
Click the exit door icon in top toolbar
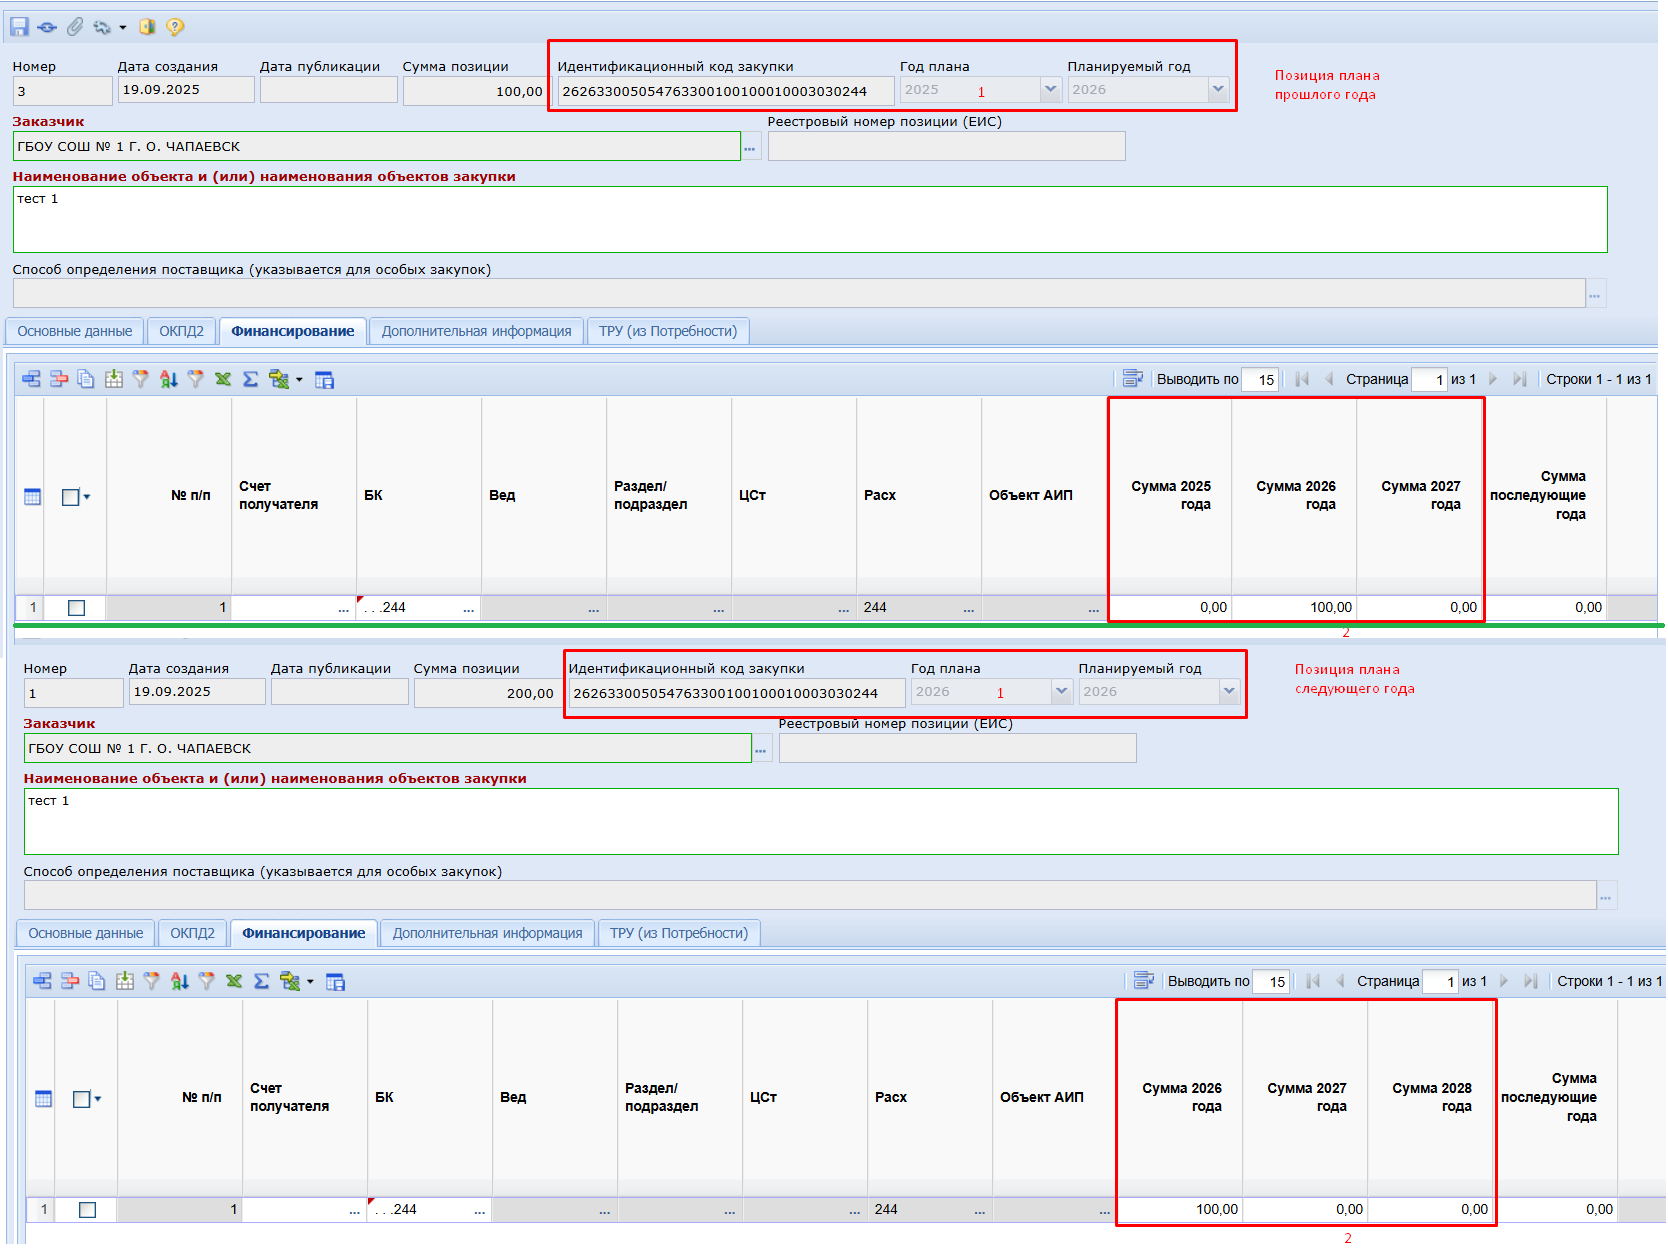click(x=147, y=27)
